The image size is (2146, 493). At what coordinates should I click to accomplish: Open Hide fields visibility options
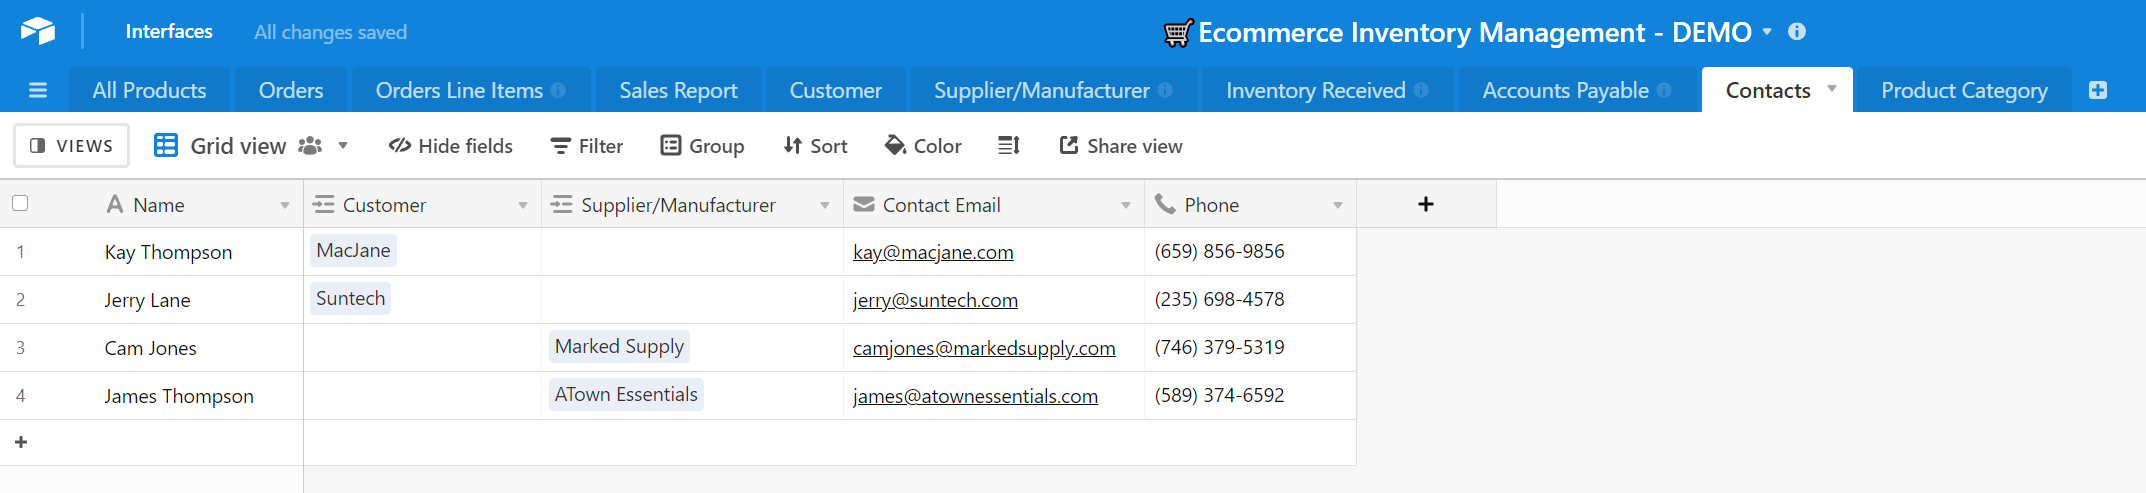tap(451, 146)
